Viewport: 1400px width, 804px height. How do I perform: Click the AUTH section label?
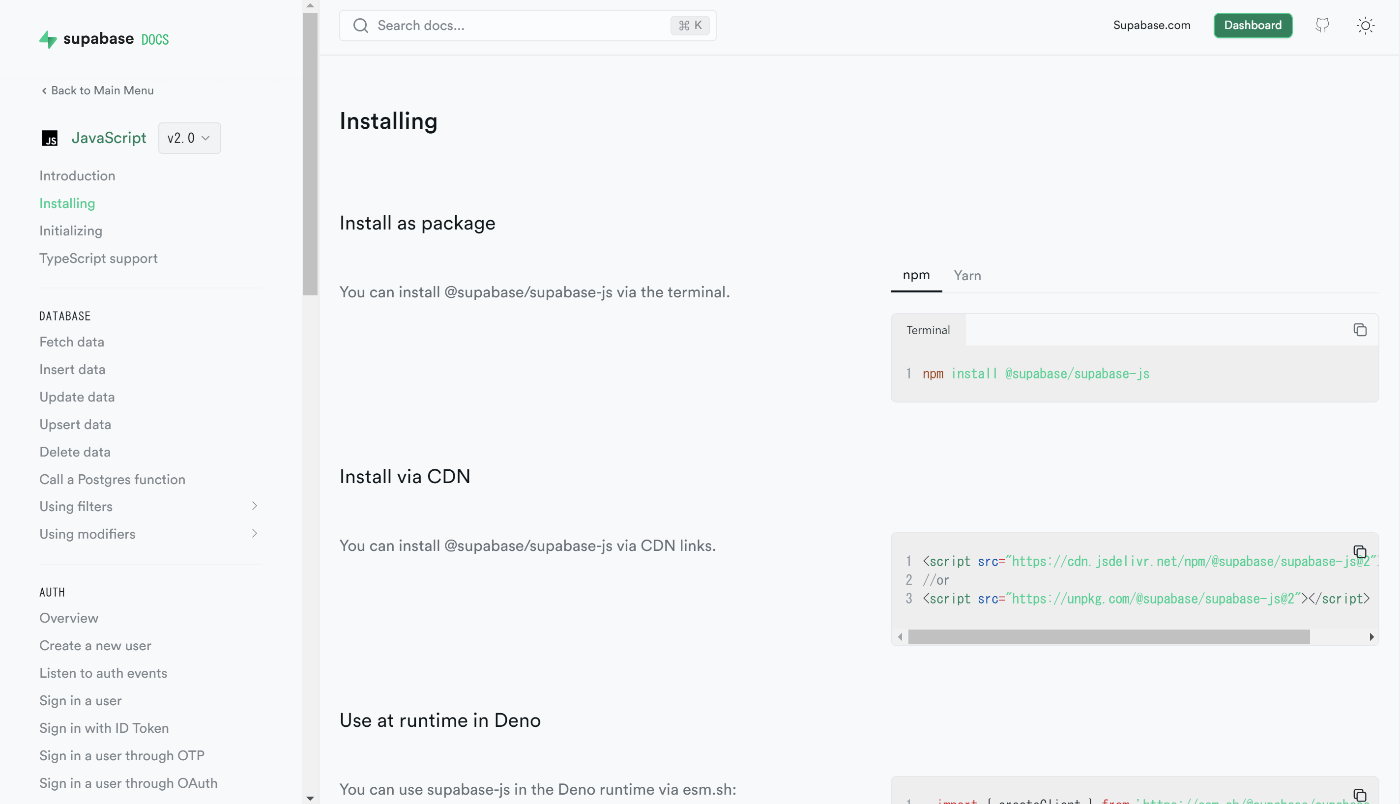[52, 593]
